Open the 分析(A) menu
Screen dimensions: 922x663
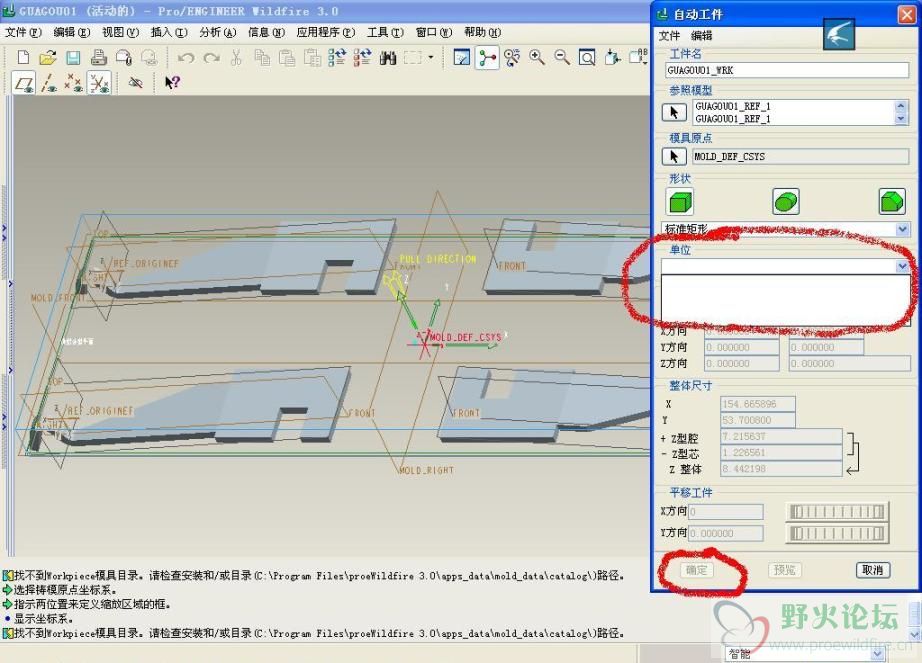[x=218, y=32]
